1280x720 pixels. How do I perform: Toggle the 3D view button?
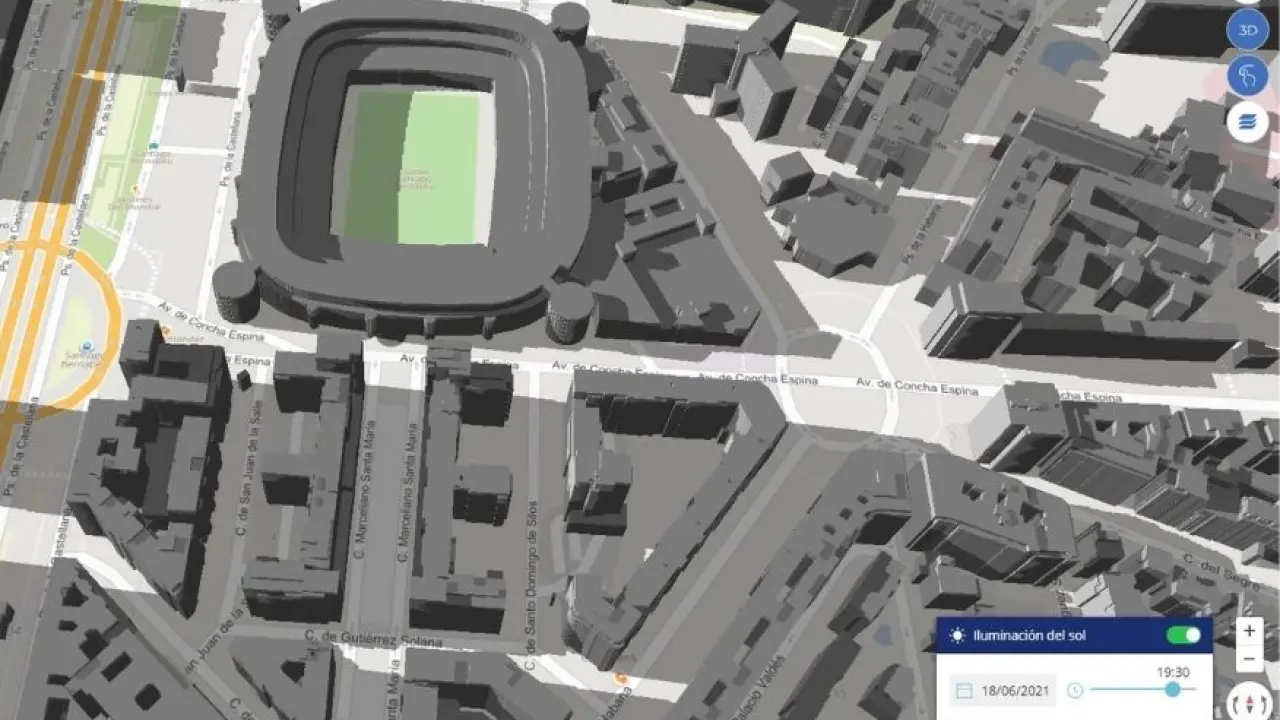tap(1247, 31)
